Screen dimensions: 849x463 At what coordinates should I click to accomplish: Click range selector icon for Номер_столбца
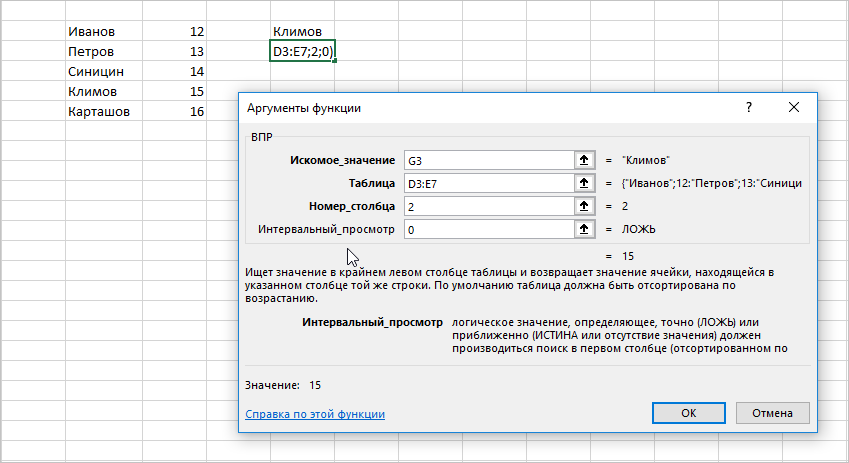(x=584, y=206)
